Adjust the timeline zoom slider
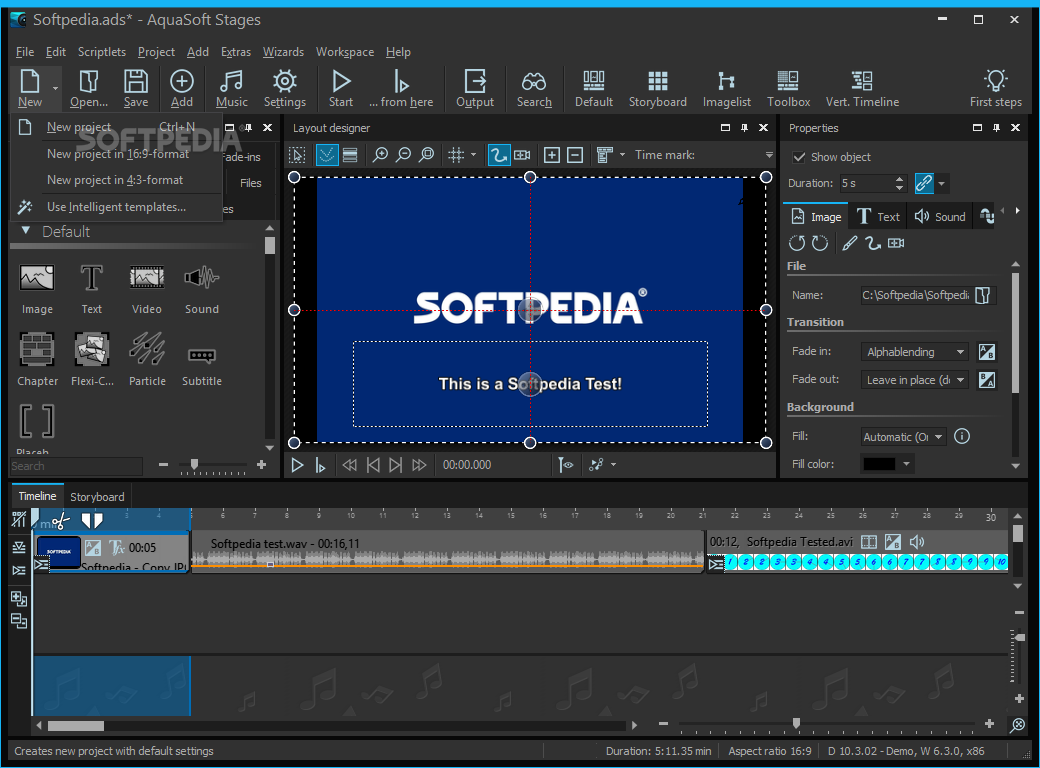This screenshot has width=1040, height=768. pyautogui.click(x=796, y=723)
